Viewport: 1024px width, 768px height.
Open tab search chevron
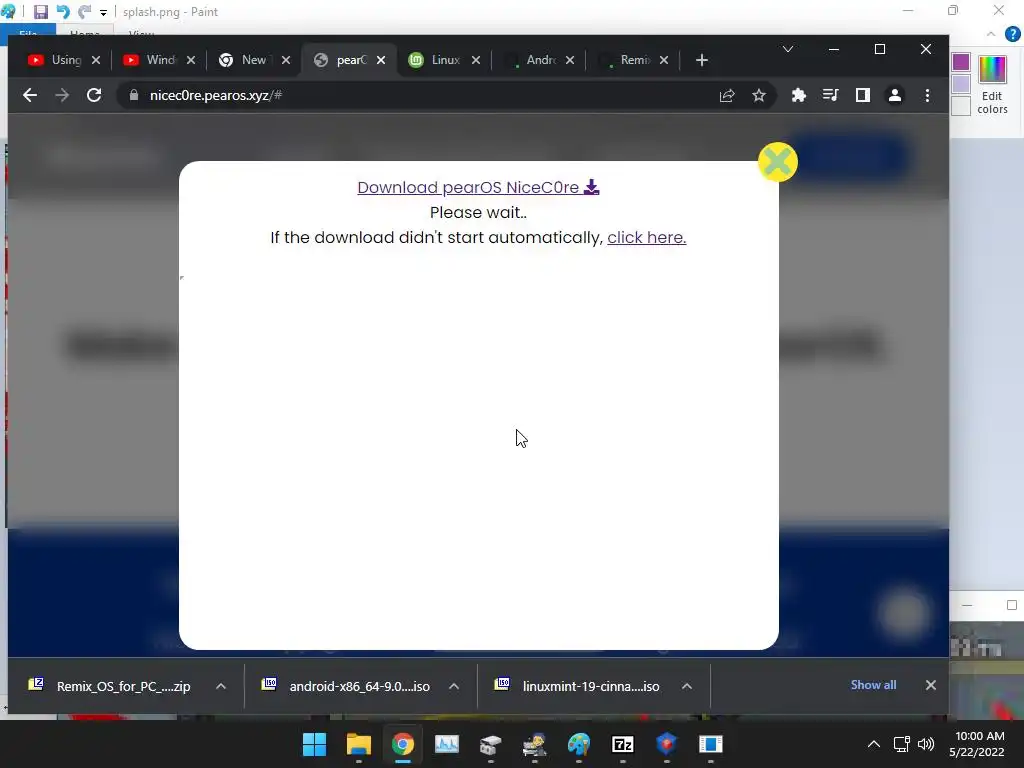pos(788,49)
